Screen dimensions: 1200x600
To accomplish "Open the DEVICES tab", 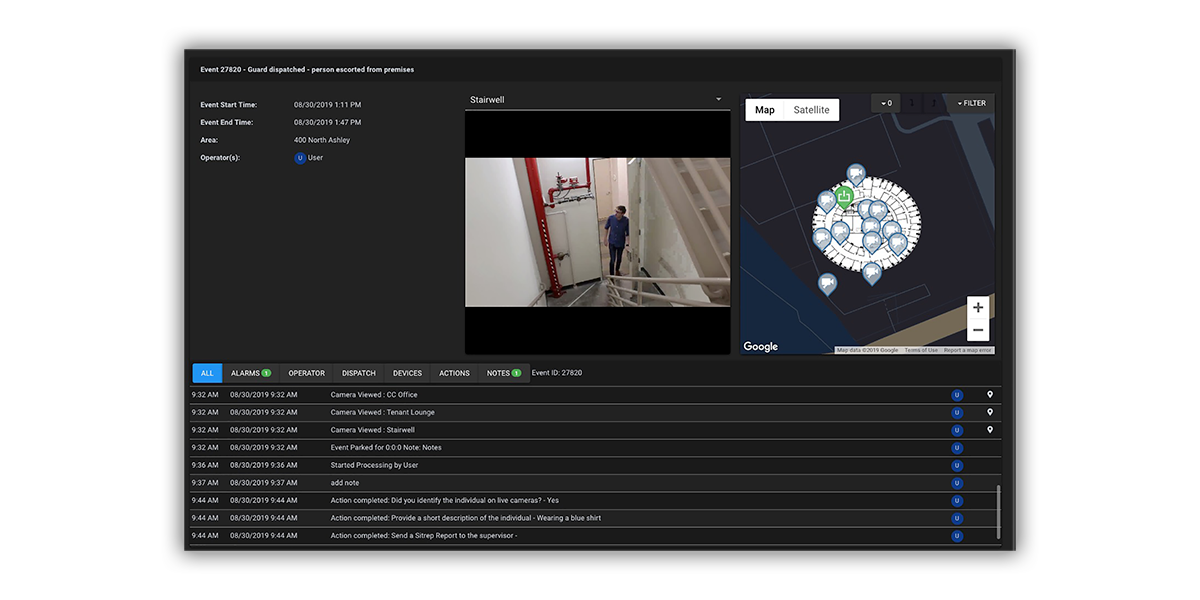I will [407, 373].
